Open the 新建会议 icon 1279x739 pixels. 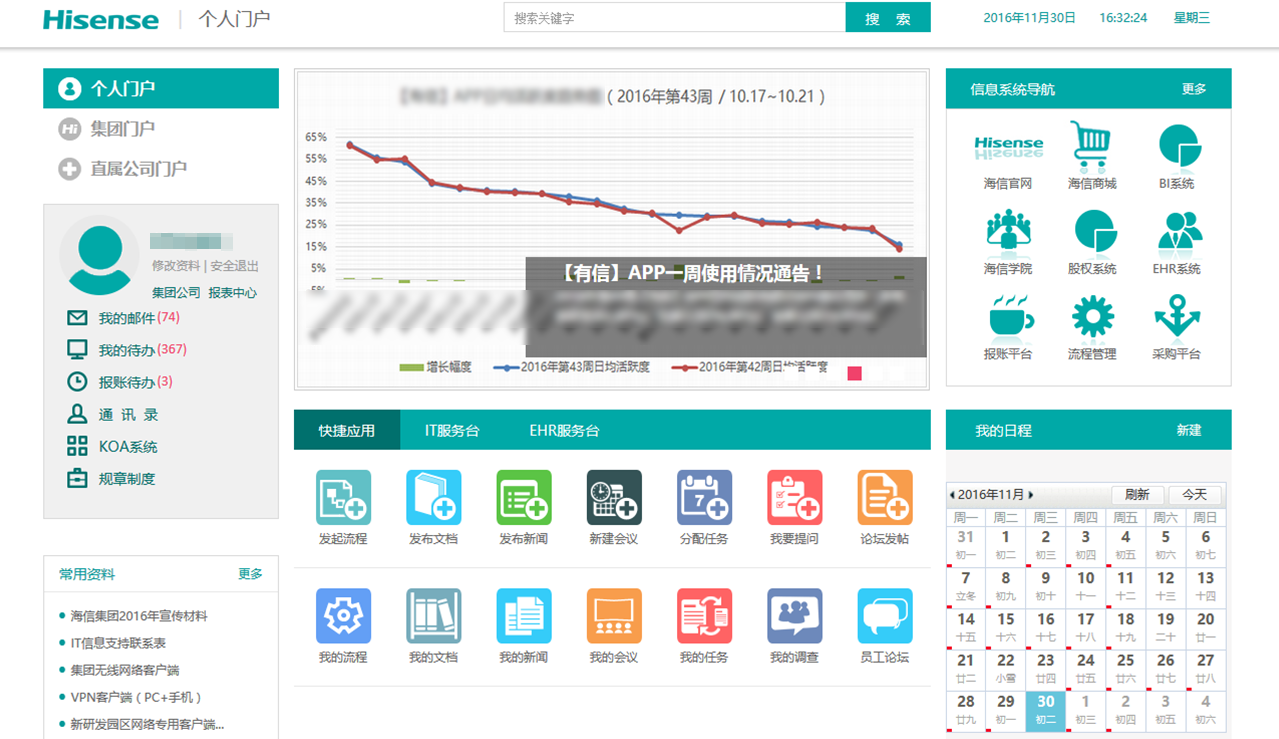point(614,498)
